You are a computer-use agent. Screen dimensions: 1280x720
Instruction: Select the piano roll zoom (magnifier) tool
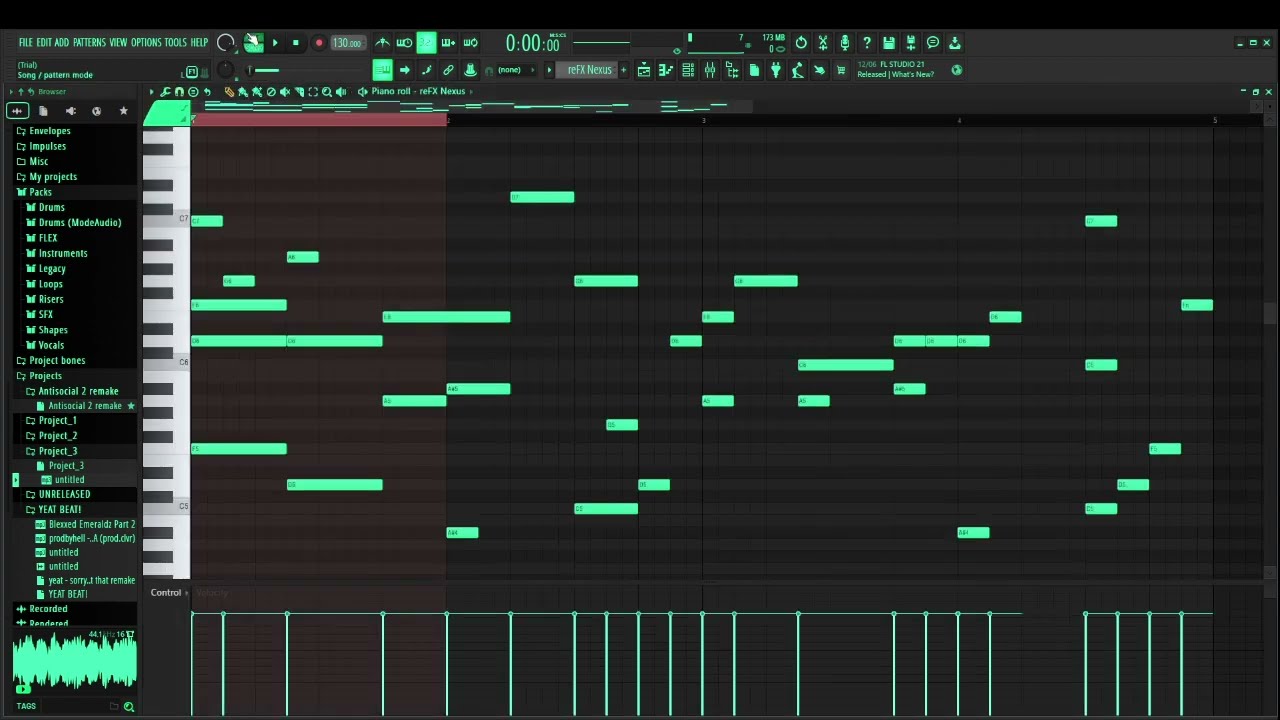(x=327, y=92)
